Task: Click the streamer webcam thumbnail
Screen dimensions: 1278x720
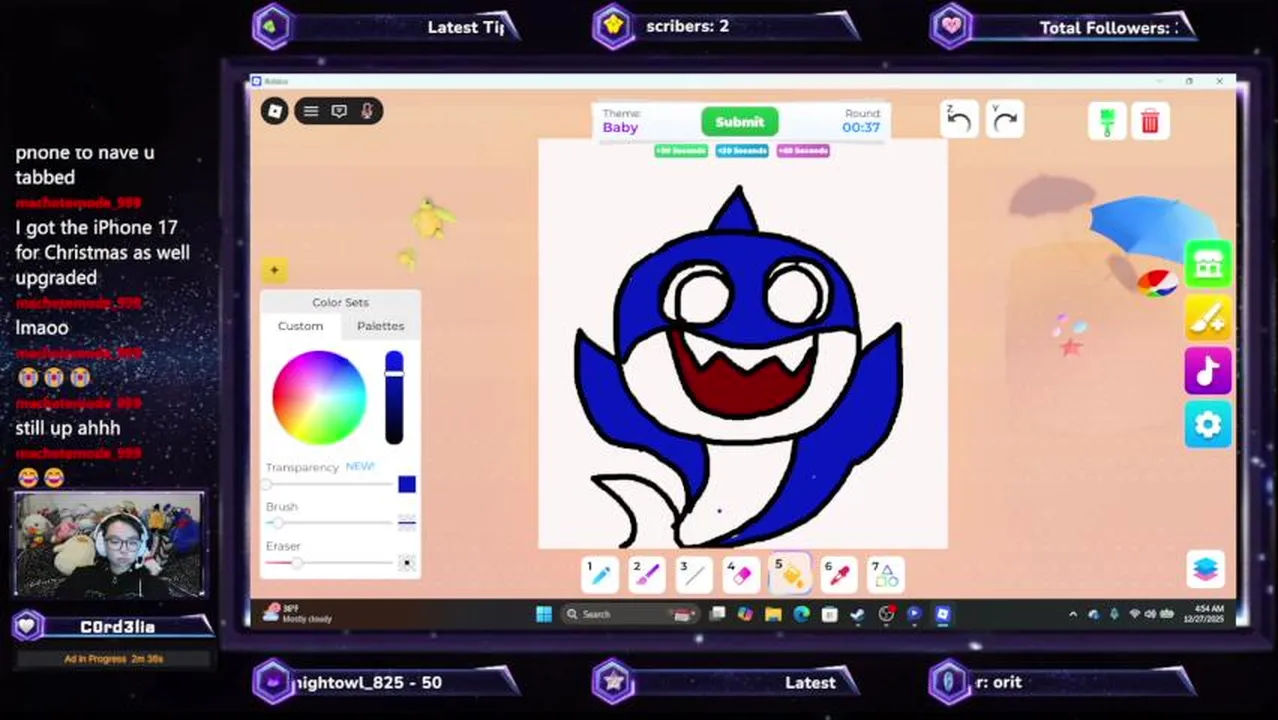Action: [x=109, y=545]
